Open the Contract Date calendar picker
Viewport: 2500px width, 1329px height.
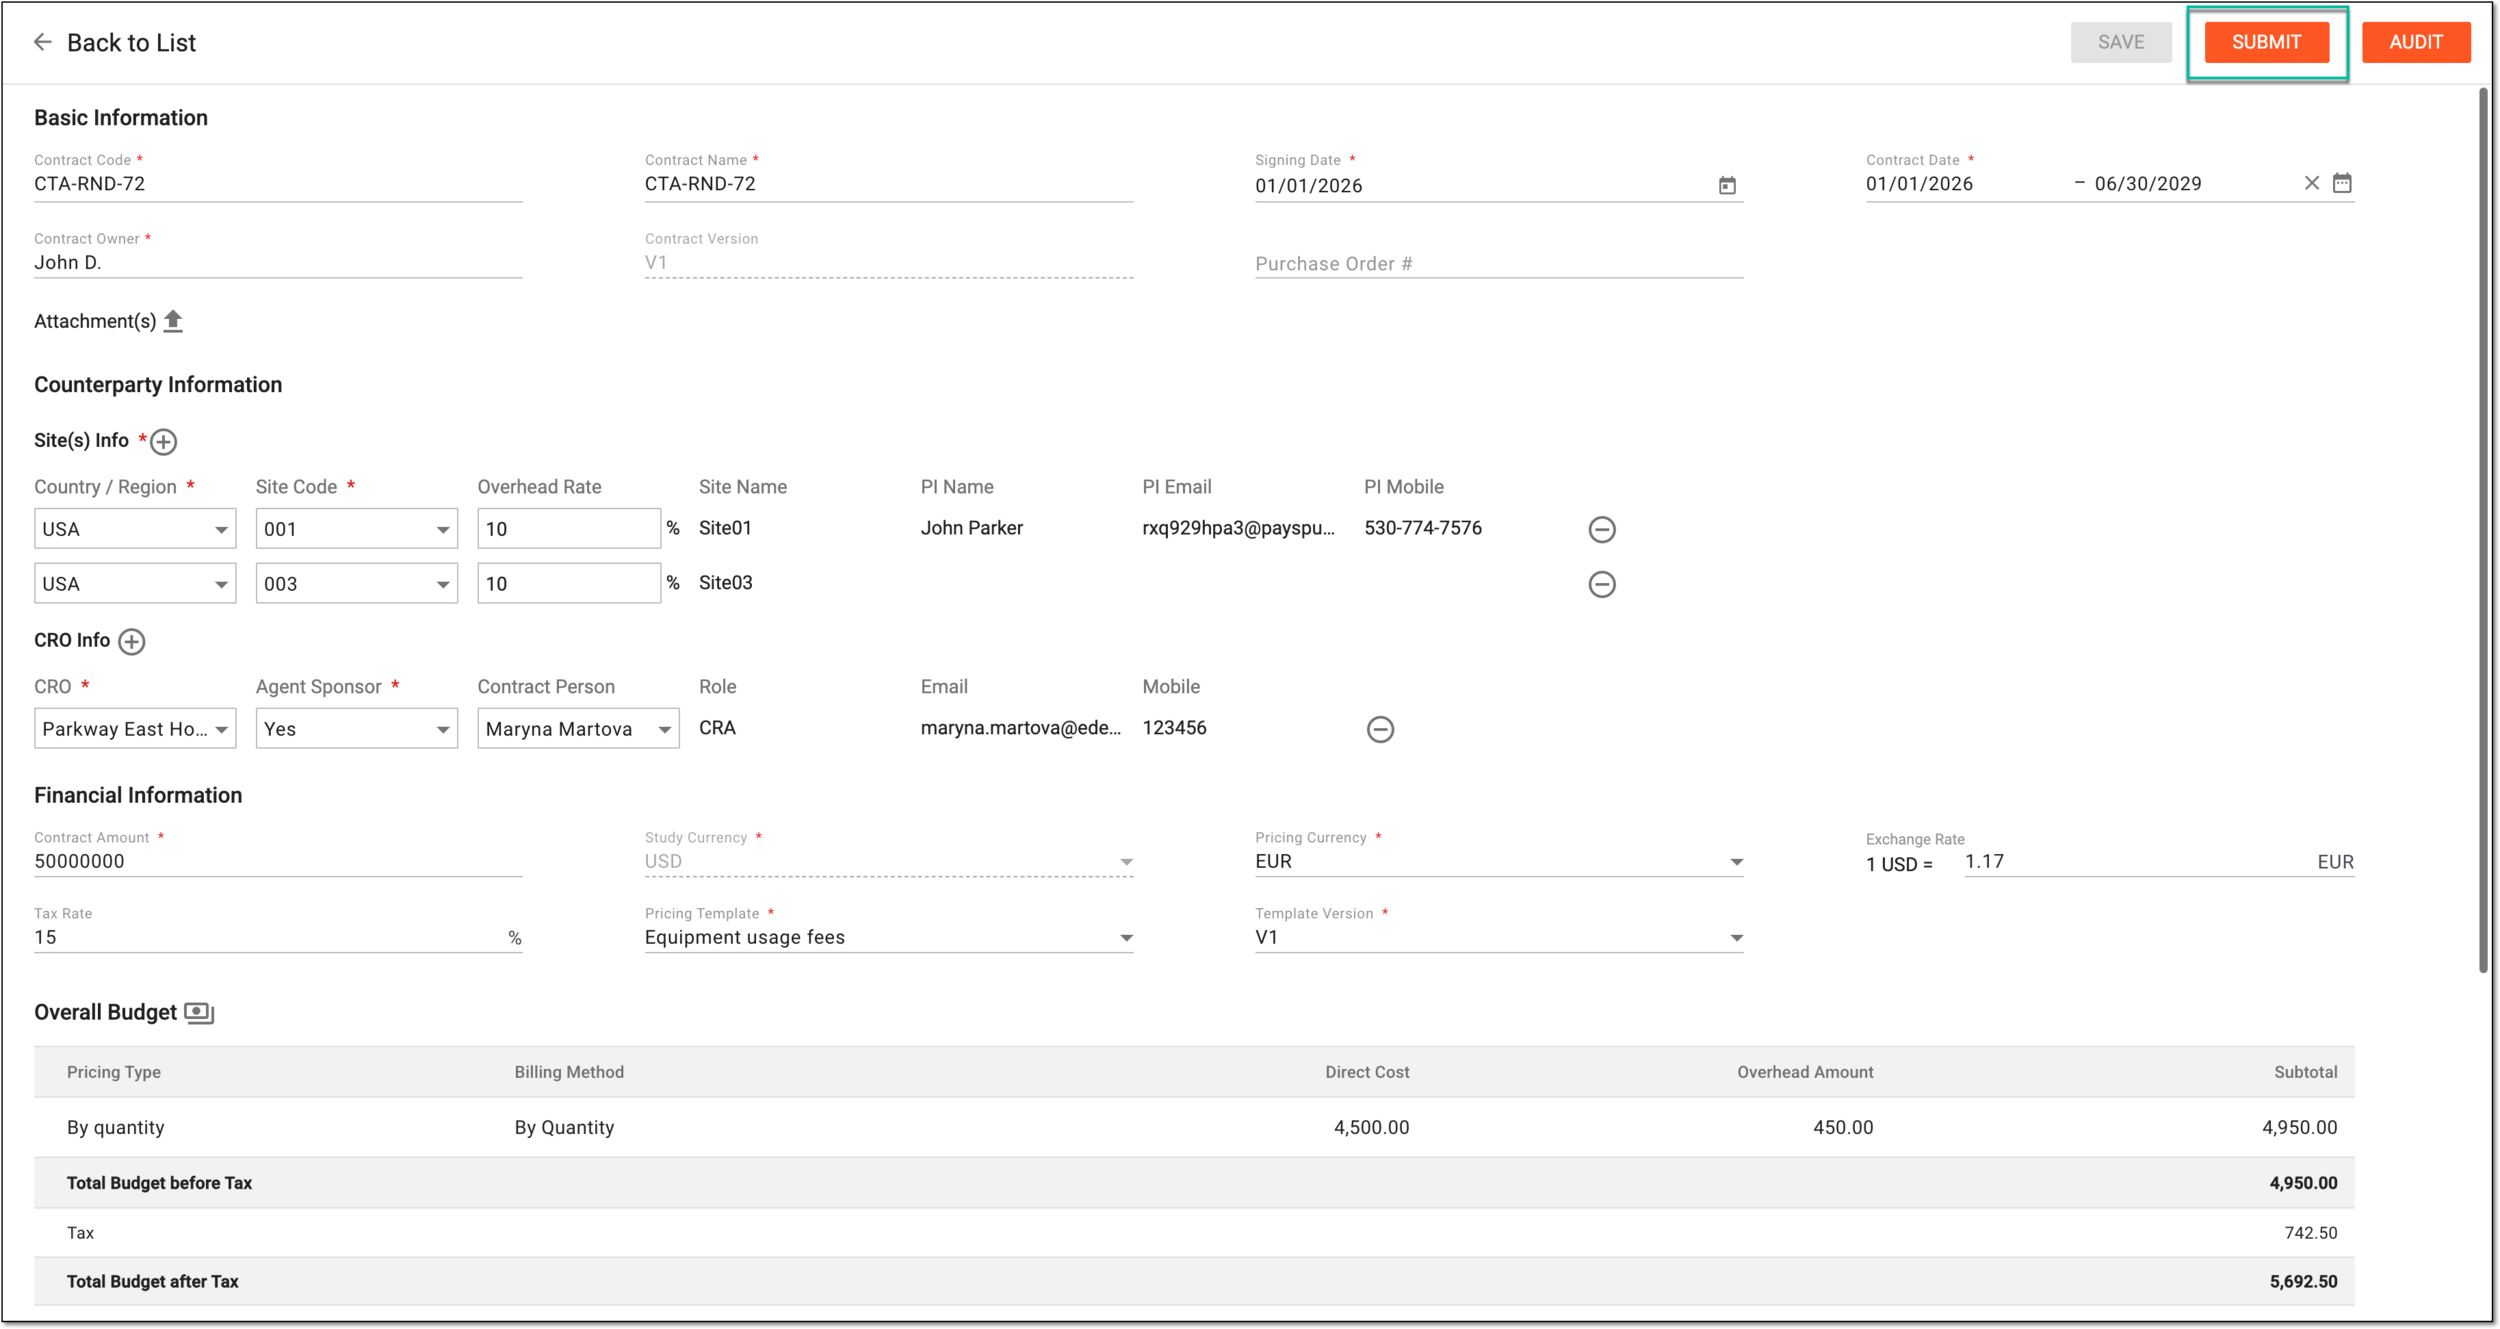point(2342,183)
